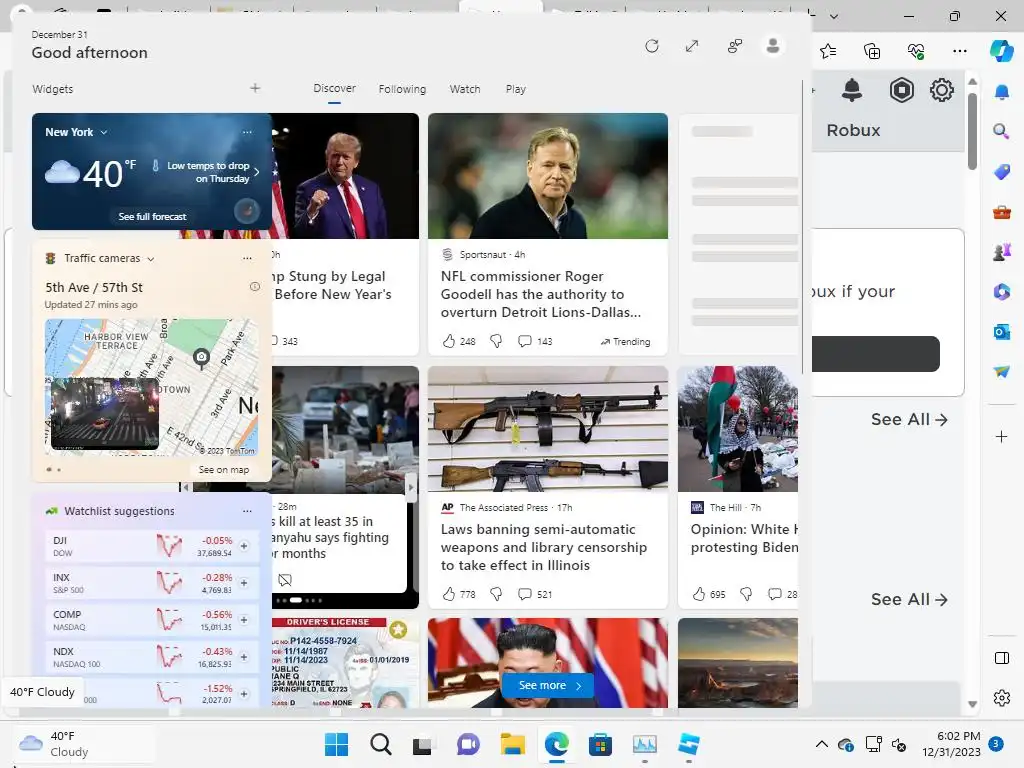
Task: Open Edge favorites star icon
Action: tap(828, 51)
